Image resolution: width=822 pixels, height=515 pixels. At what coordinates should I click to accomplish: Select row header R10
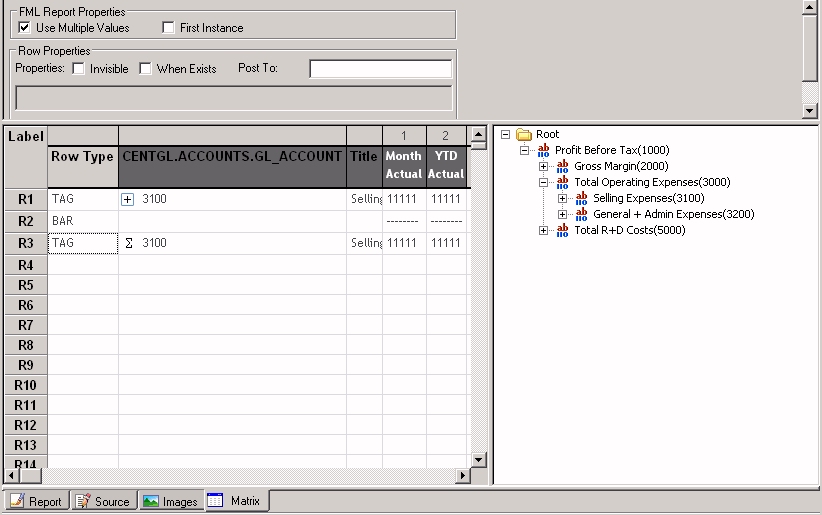pos(26,385)
